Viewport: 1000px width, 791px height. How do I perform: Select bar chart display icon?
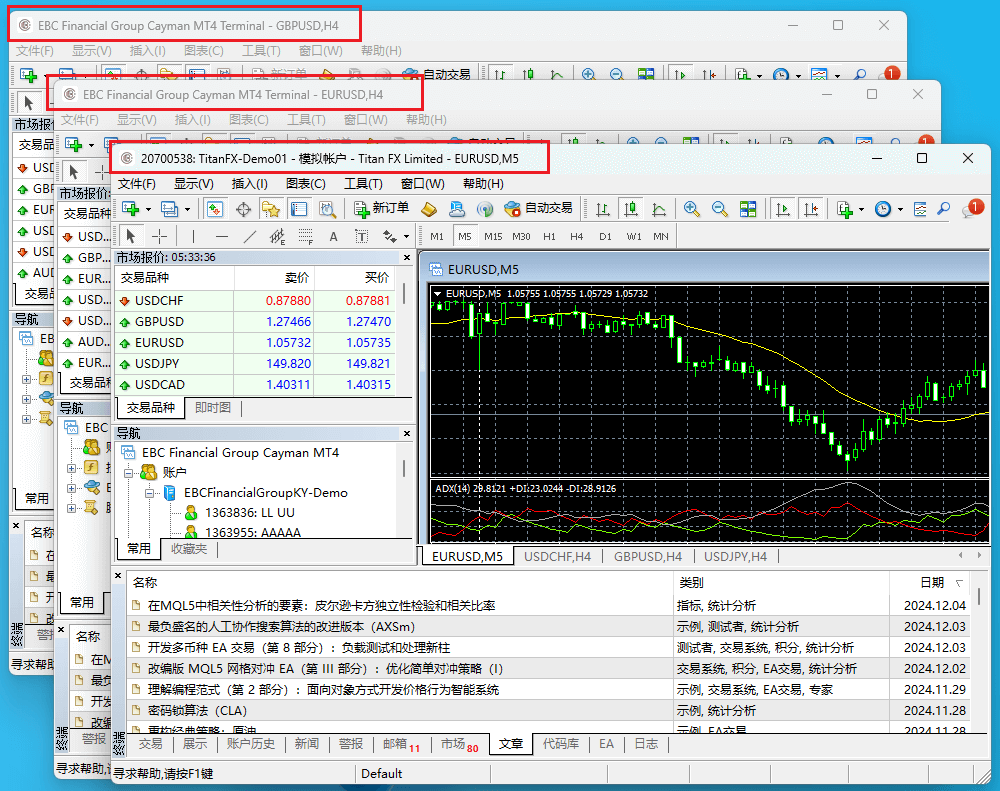point(602,209)
